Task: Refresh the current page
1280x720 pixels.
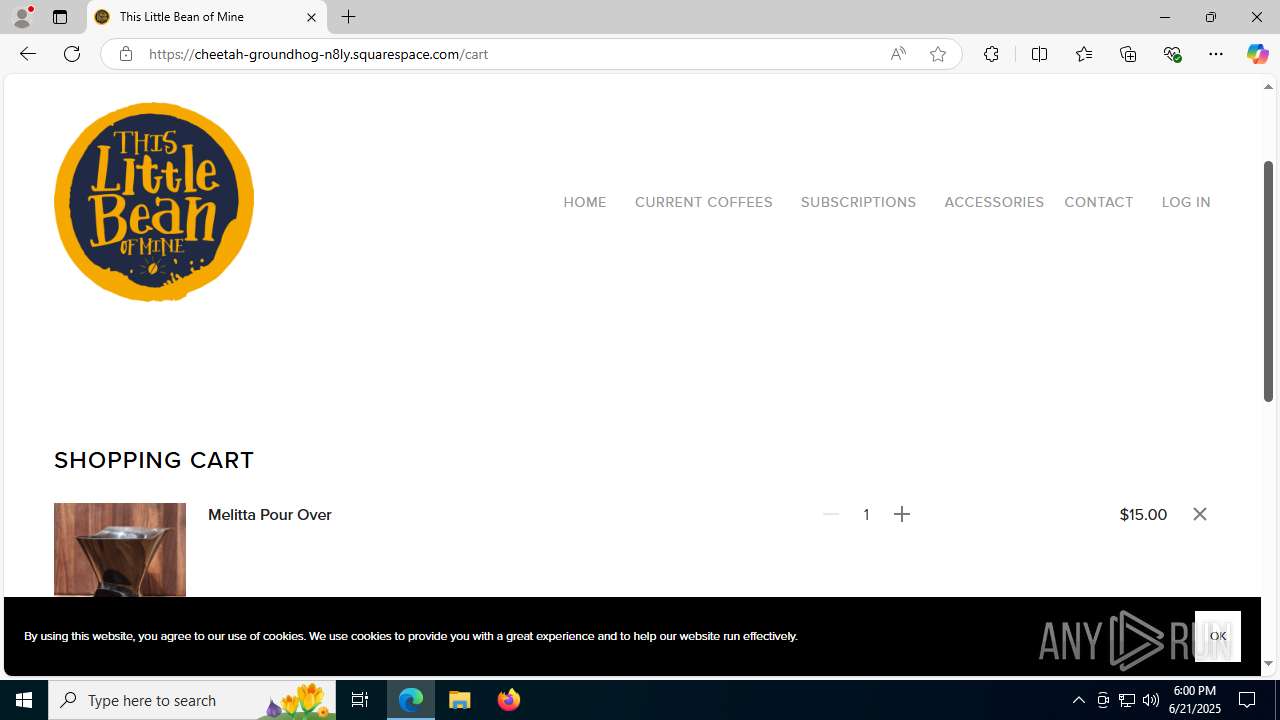Action: click(x=72, y=54)
